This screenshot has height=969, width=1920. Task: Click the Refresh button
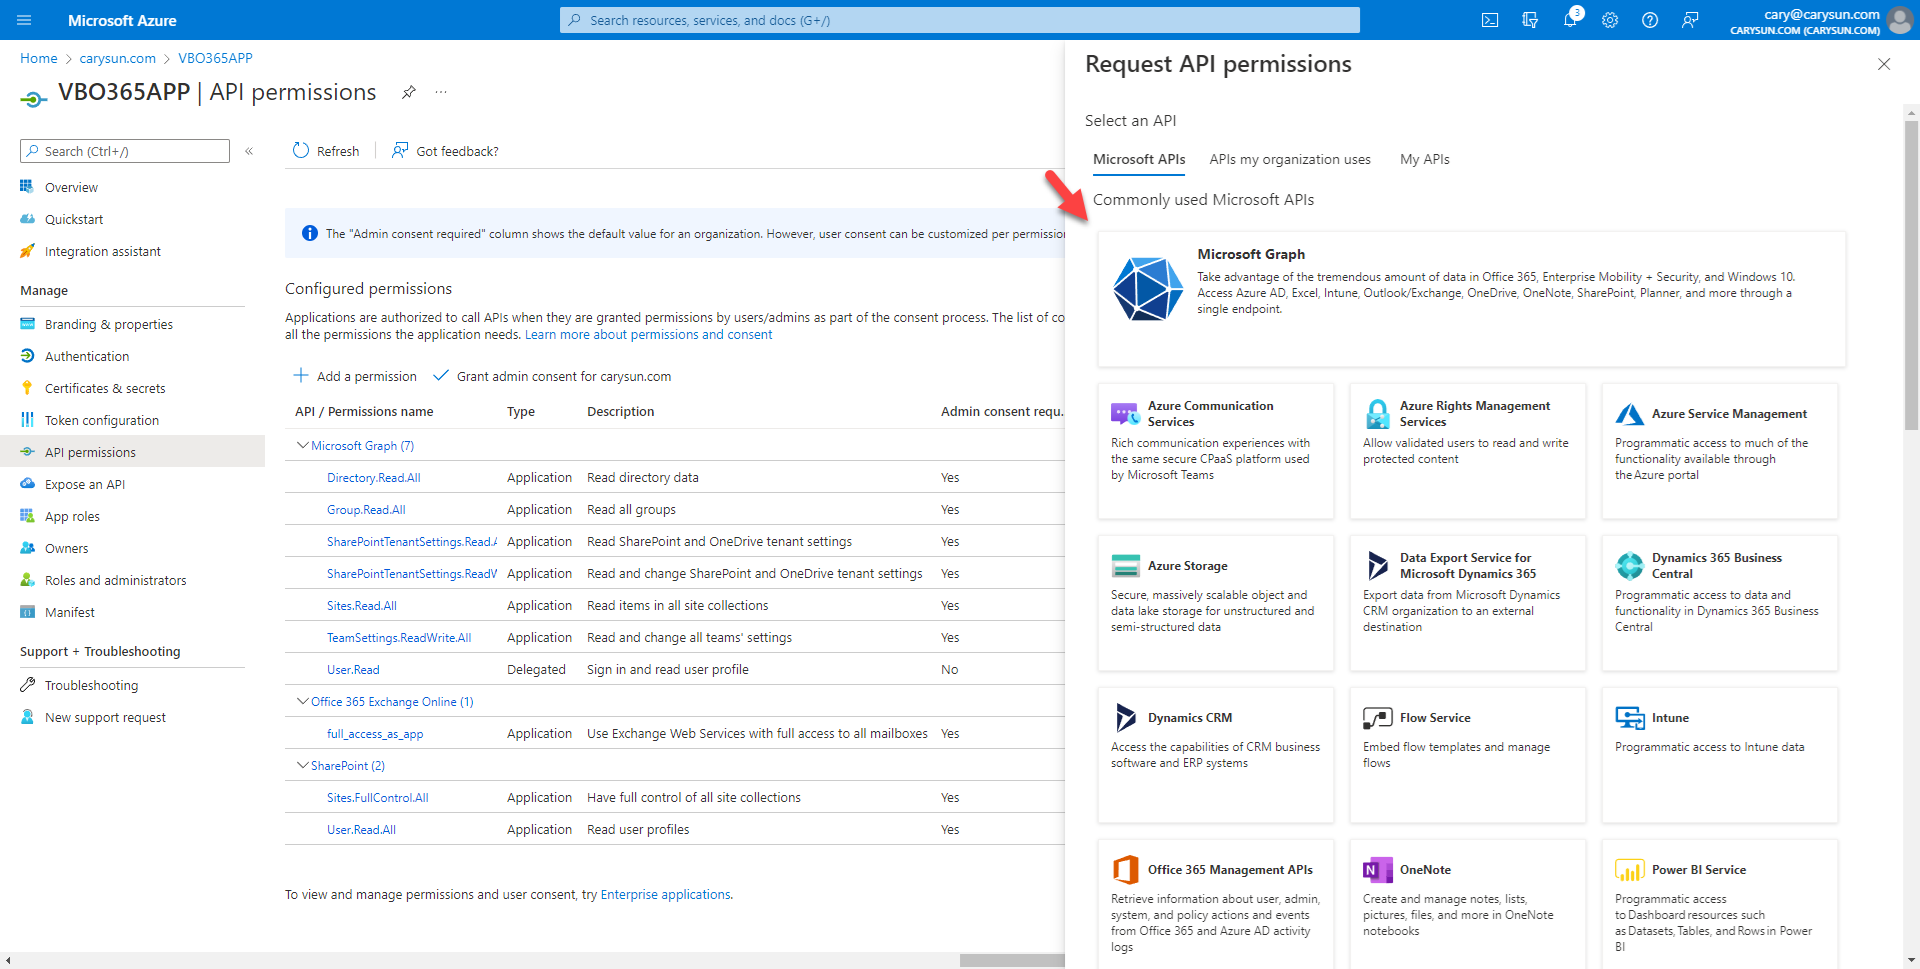click(x=326, y=151)
